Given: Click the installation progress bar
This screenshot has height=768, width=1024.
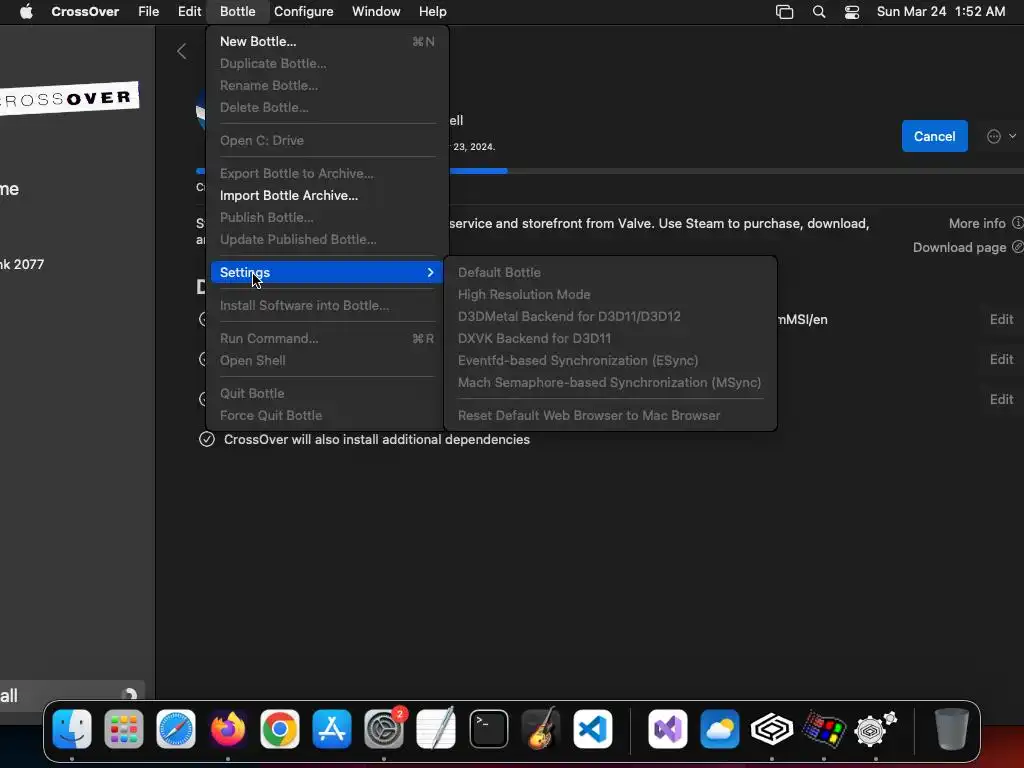Looking at the screenshot, I should (x=610, y=171).
